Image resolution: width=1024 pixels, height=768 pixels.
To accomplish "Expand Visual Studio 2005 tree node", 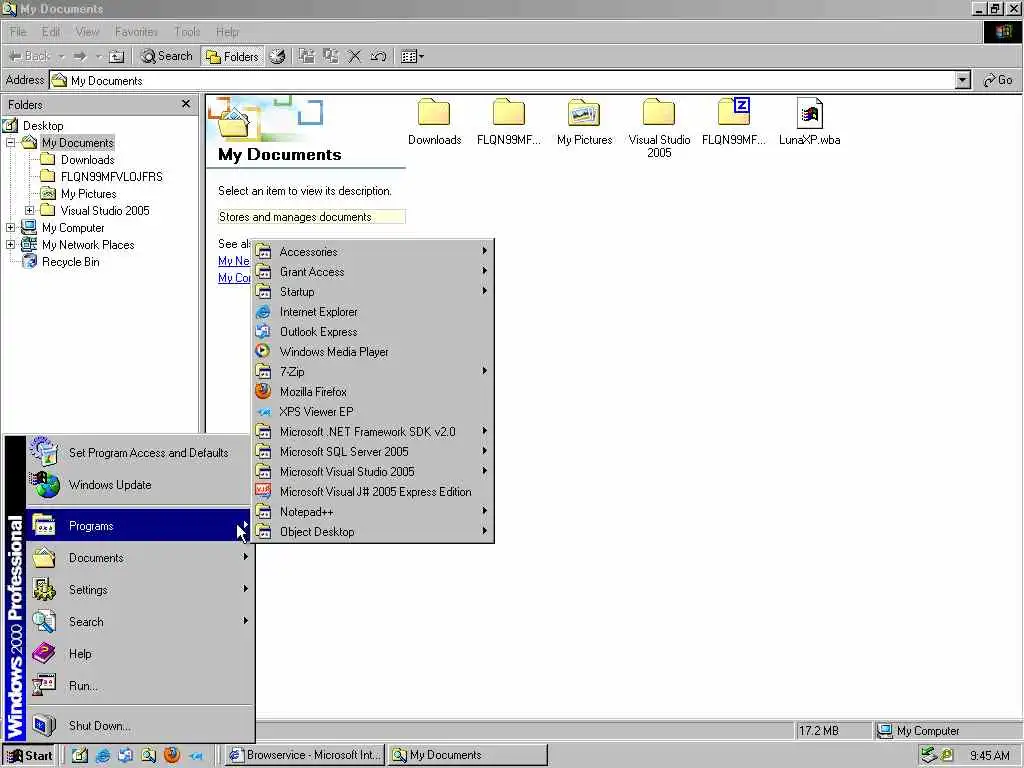I will pos(29,210).
